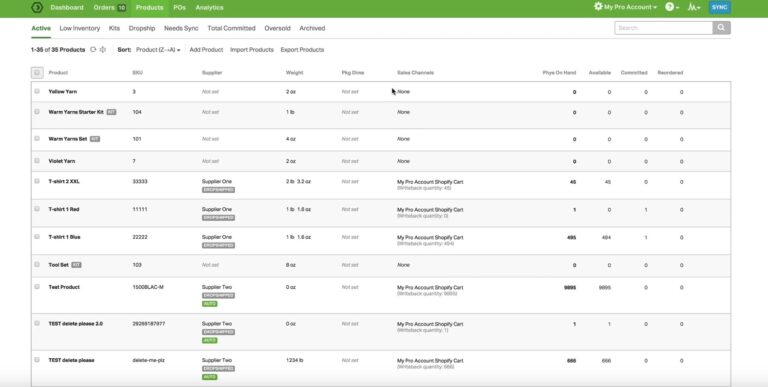Click the DROPSHIPPED badge for Test Product

218,296
